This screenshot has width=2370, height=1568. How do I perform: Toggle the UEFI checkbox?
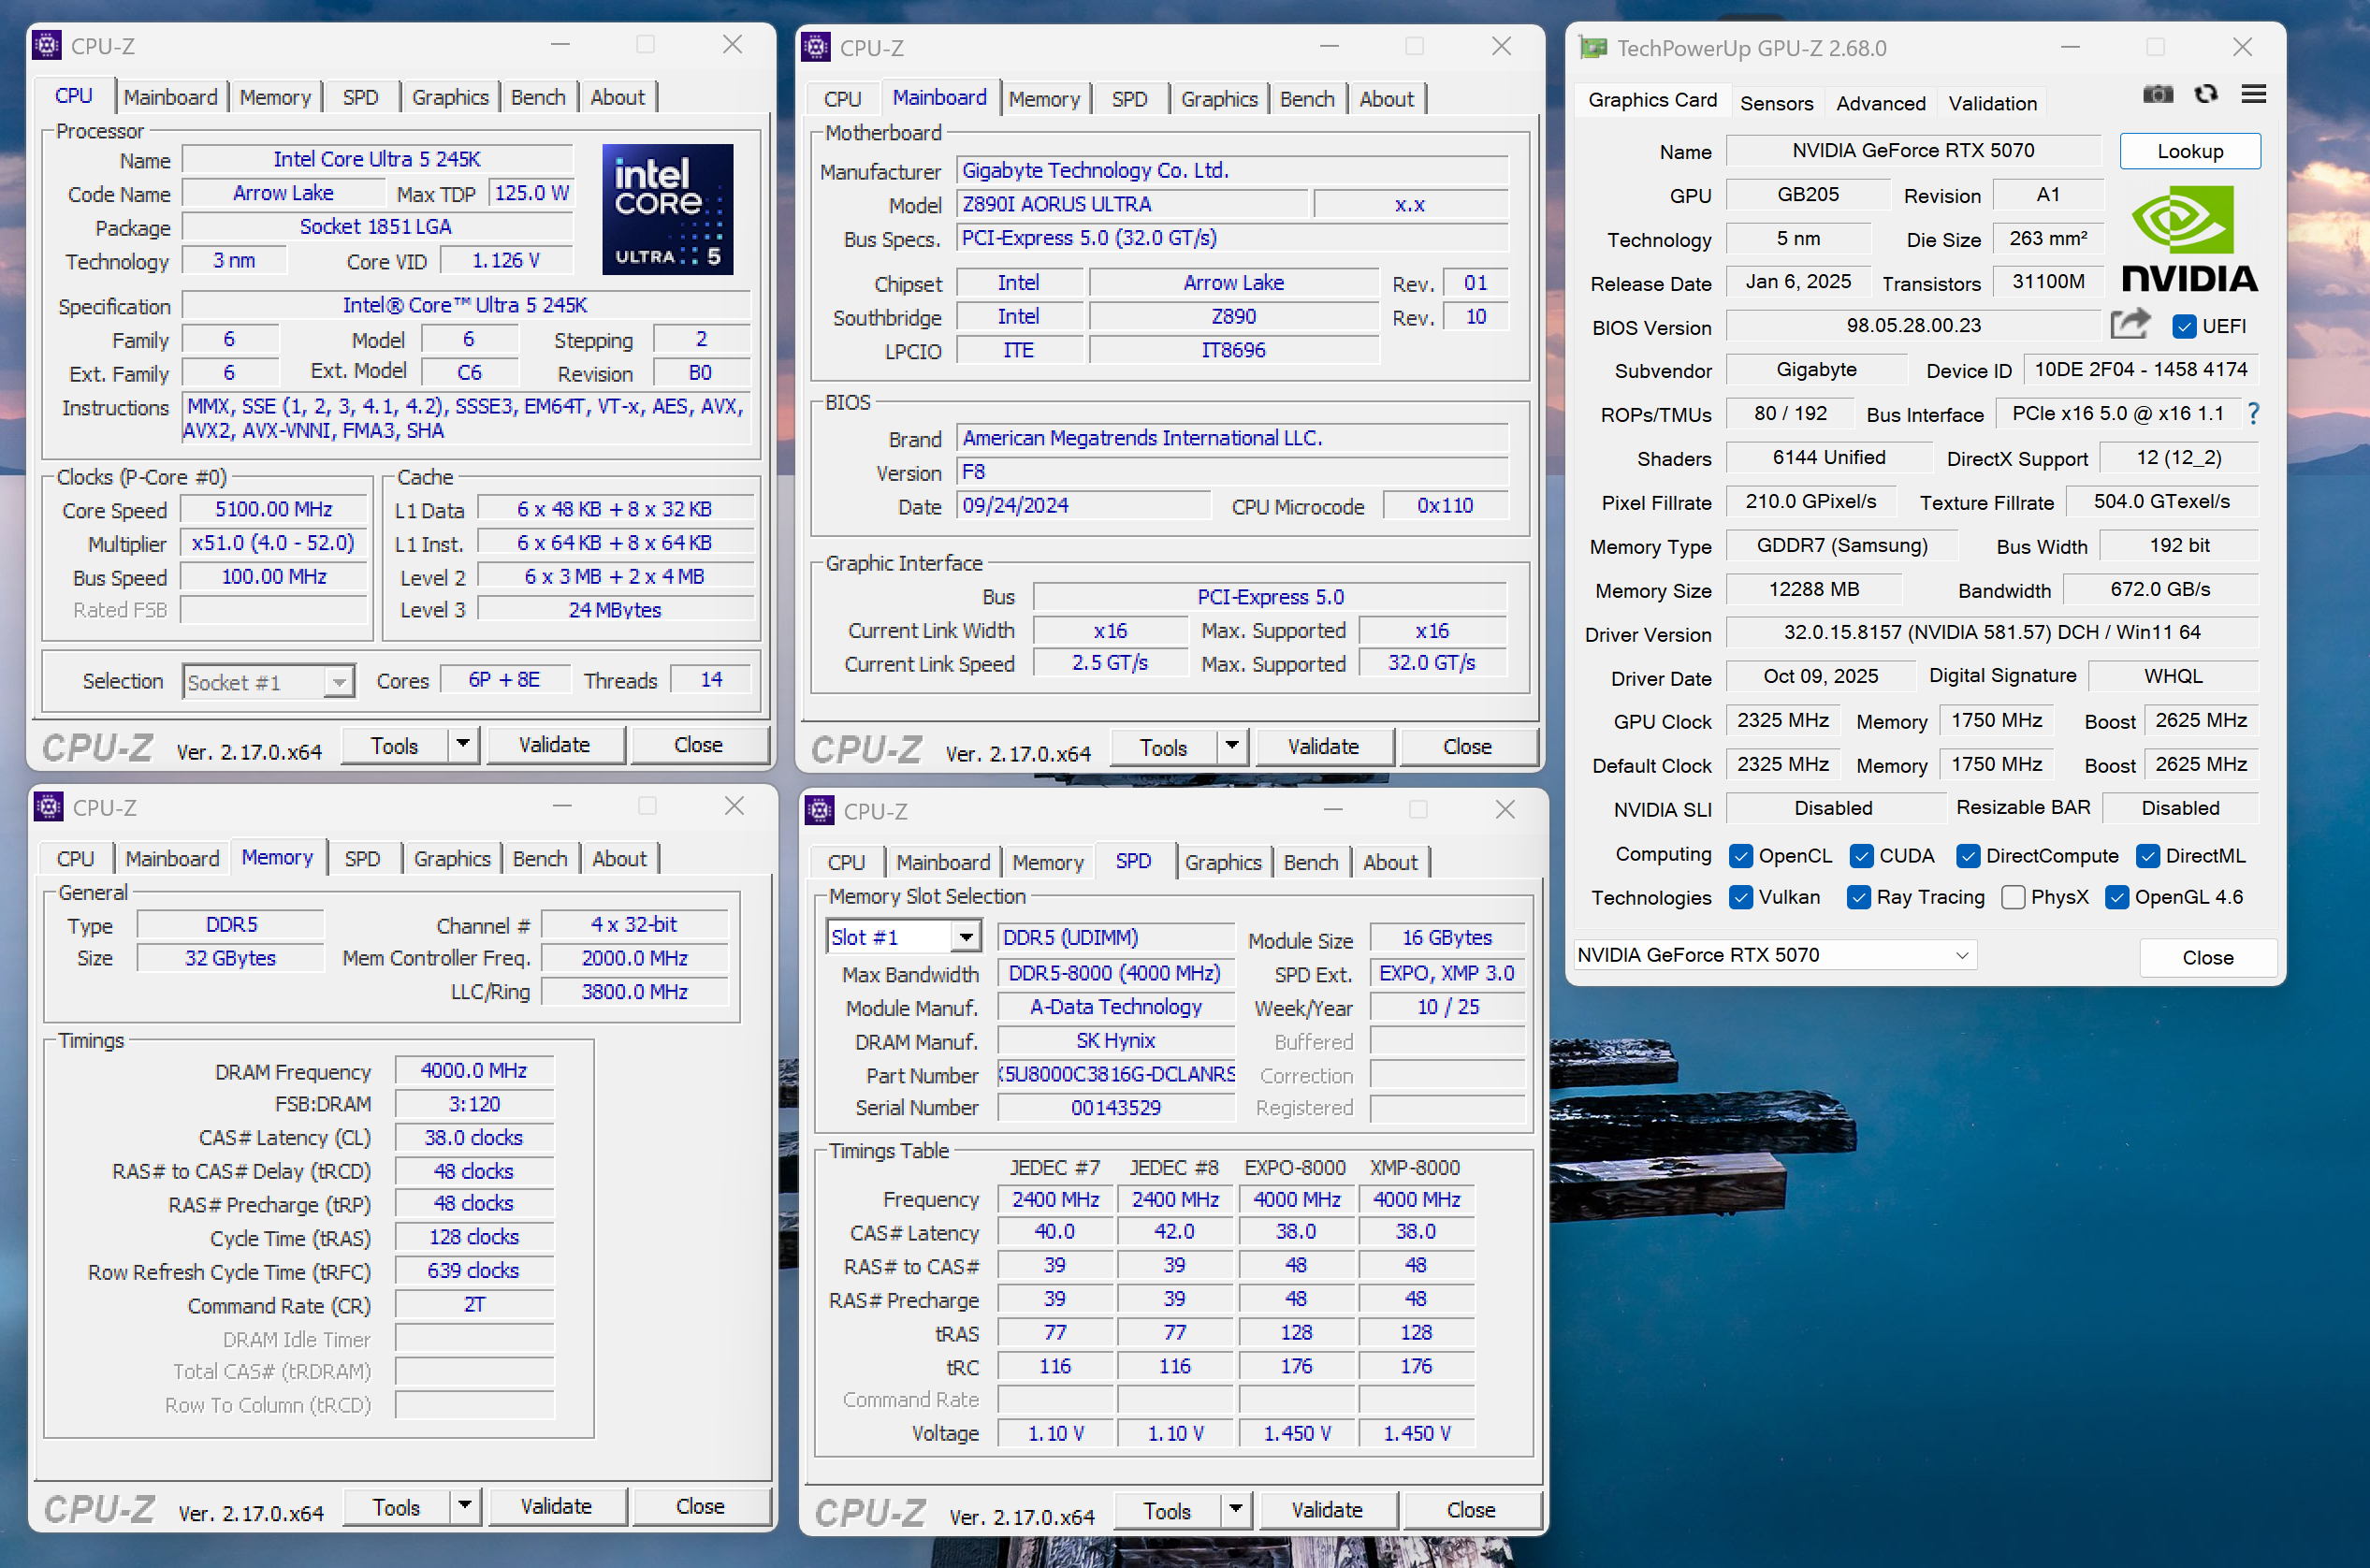[2184, 326]
